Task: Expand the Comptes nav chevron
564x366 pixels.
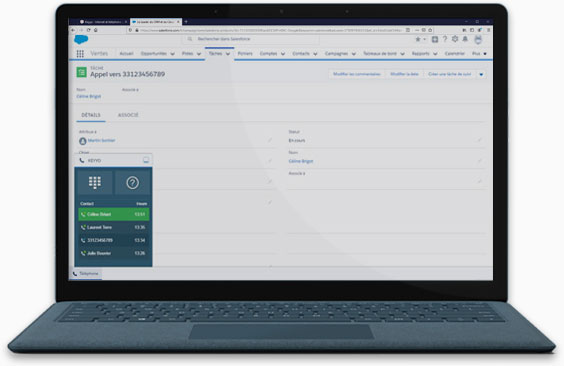Action: pyautogui.click(x=283, y=54)
